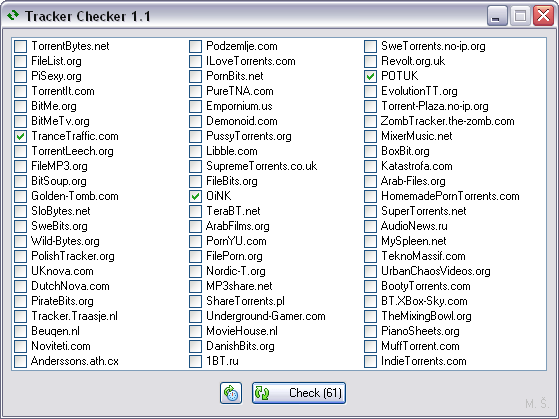The image size is (559, 419).
Task: Tick the TorrentLeech.org checkbox
Action: pos(20,151)
